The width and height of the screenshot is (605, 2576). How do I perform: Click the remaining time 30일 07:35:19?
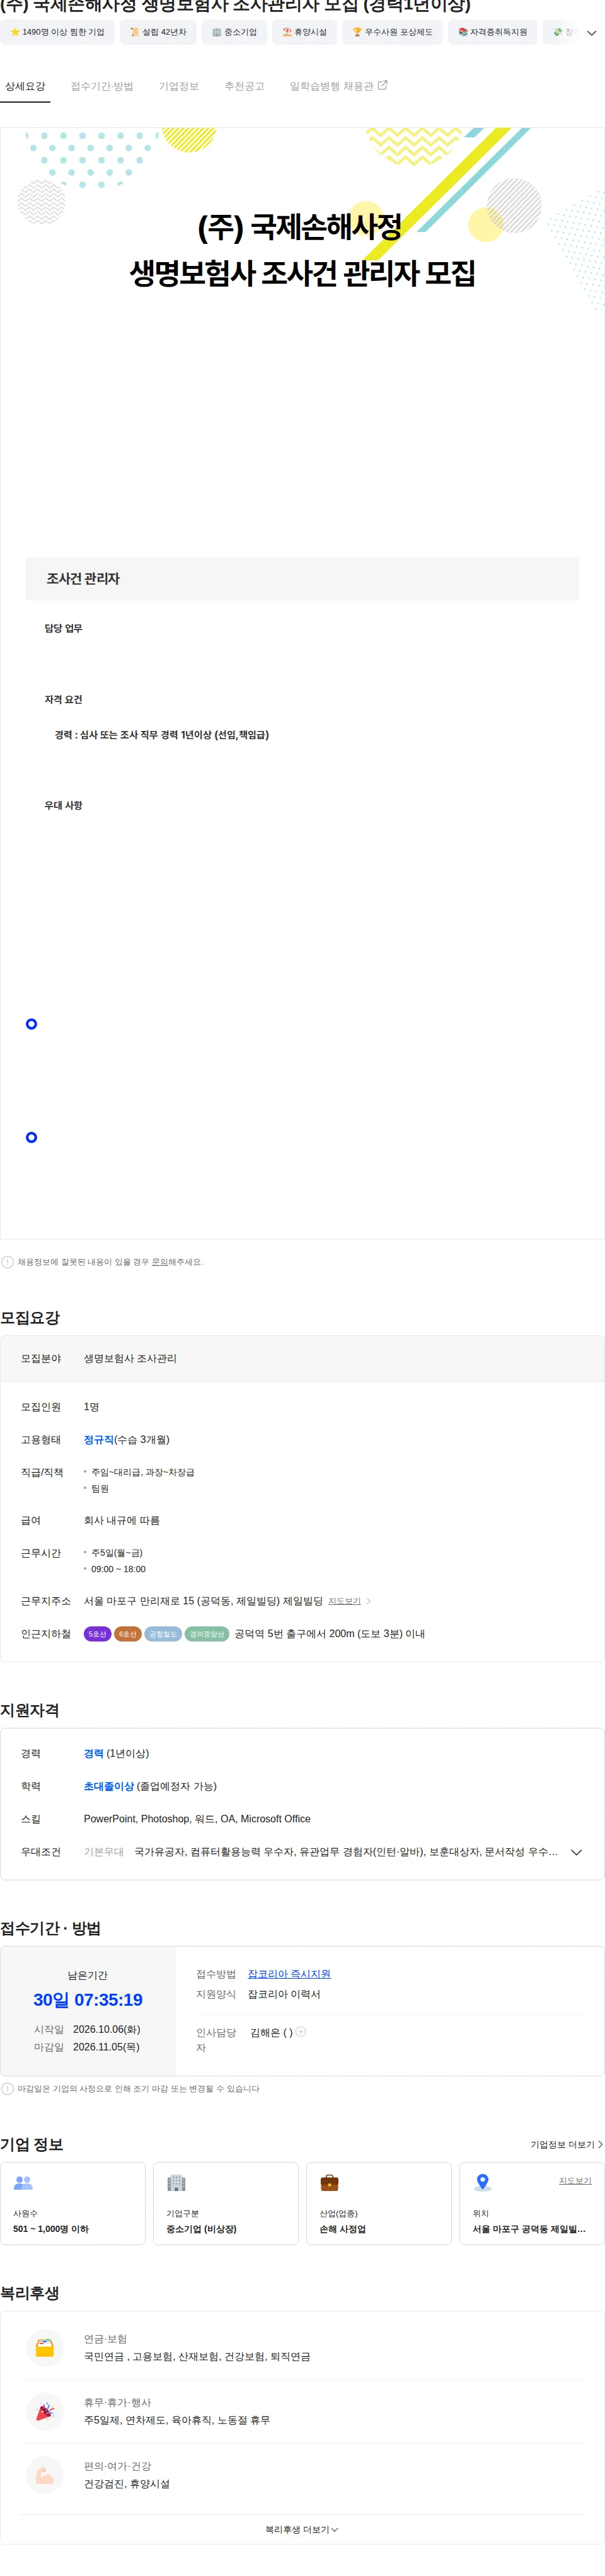(x=88, y=2000)
